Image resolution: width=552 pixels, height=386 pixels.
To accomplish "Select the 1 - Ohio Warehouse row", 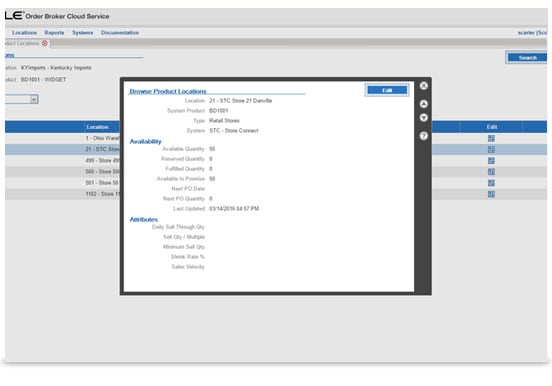I will (276, 138).
